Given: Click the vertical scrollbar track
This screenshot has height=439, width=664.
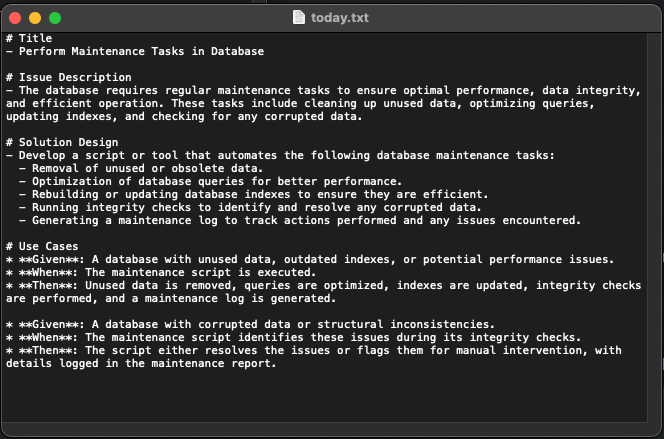Looking at the screenshot, I should 653,227.
